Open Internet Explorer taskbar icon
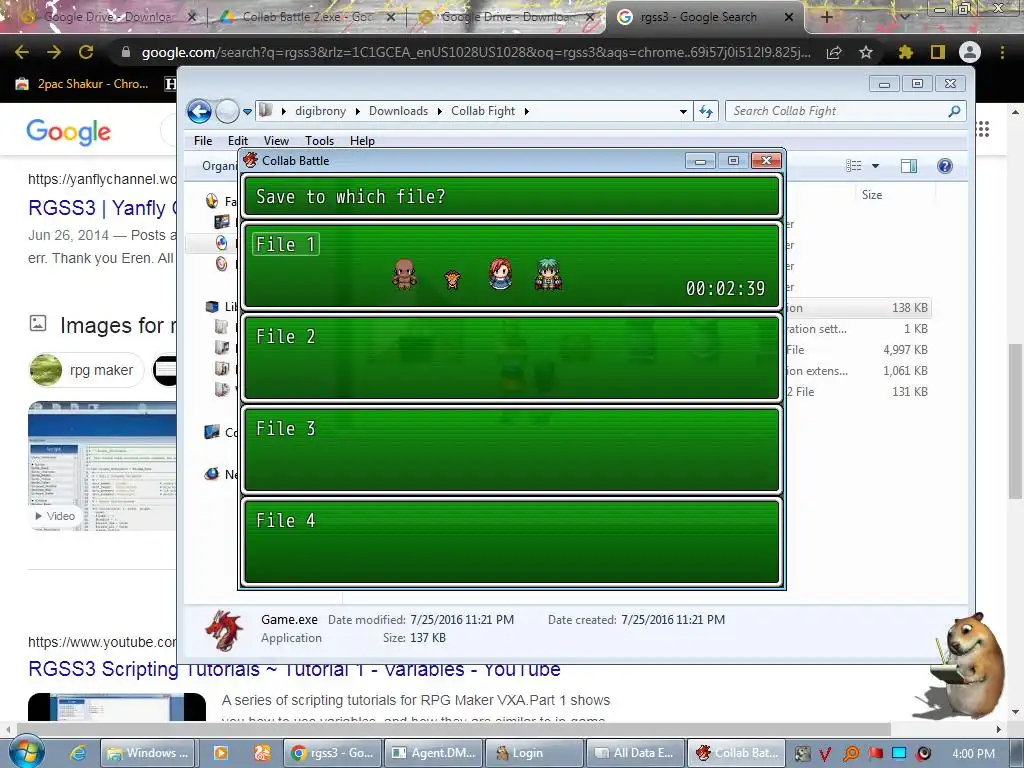Image resolution: width=1024 pixels, height=768 pixels. tap(78, 753)
